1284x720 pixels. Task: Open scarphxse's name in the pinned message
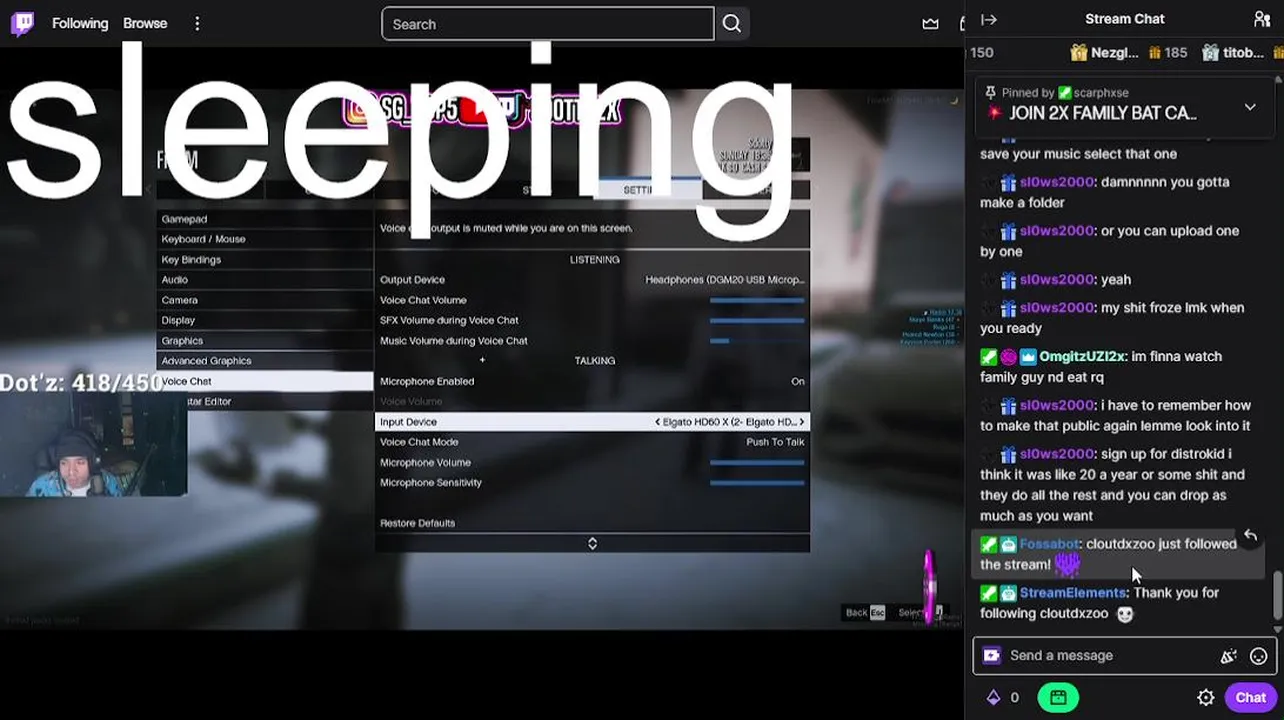point(1100,92)
